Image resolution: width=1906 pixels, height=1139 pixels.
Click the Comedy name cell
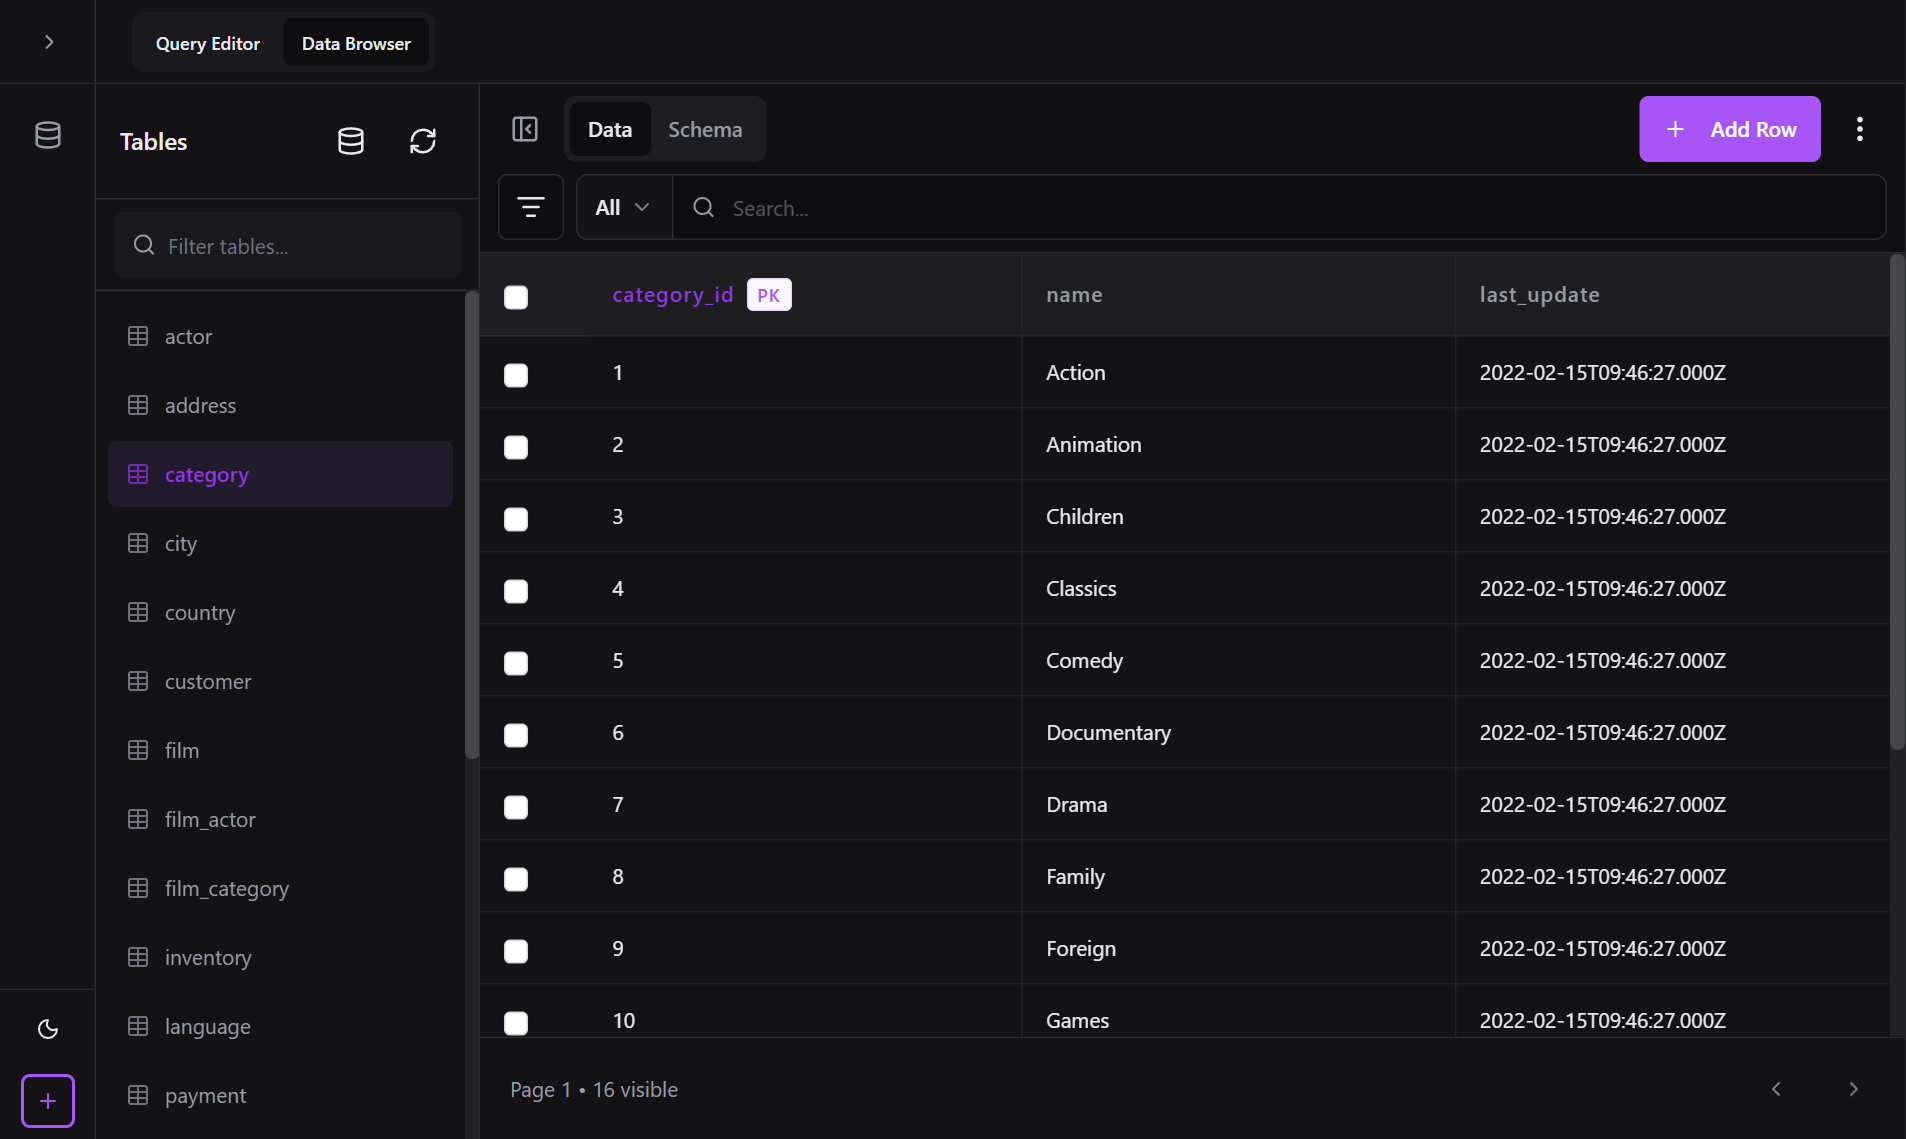[x=1238, y=660]
